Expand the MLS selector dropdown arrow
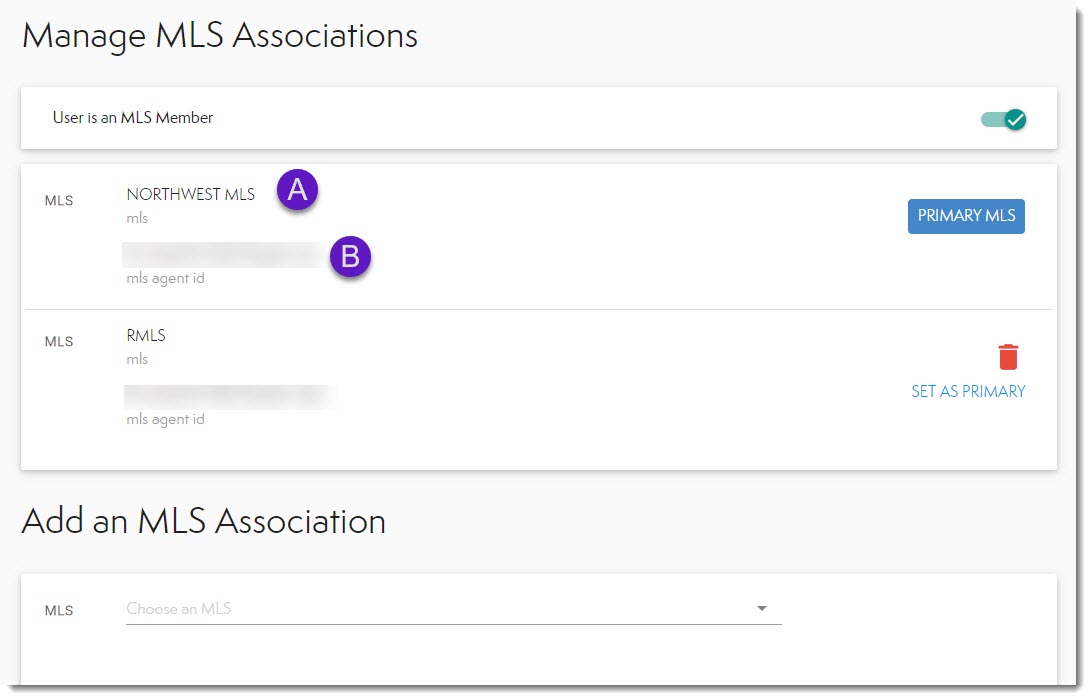The width and height of the screenshot is (1091, 700). [762, 609]
